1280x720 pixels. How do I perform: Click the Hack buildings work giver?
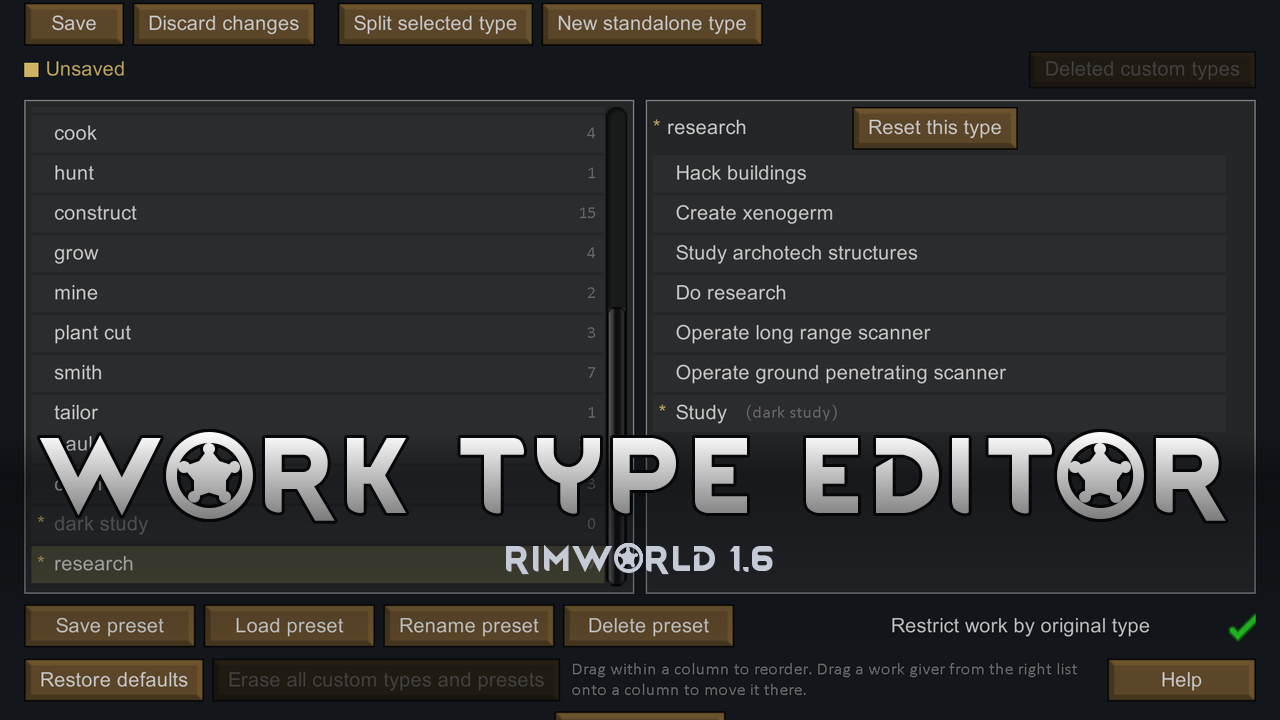pyautogui.click(x=939, y=173)
